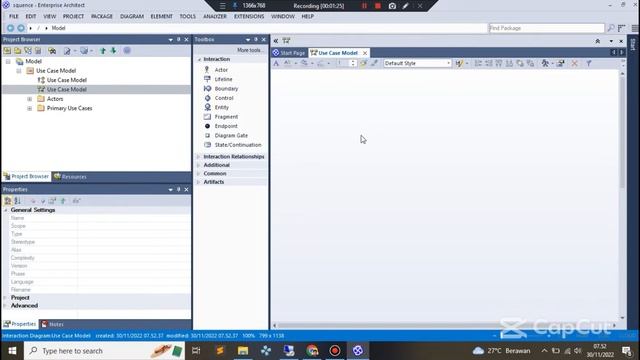Expand the Artifacts toolbox section
This screenshot has width=640, height=360.
click(x=199, y=182)
